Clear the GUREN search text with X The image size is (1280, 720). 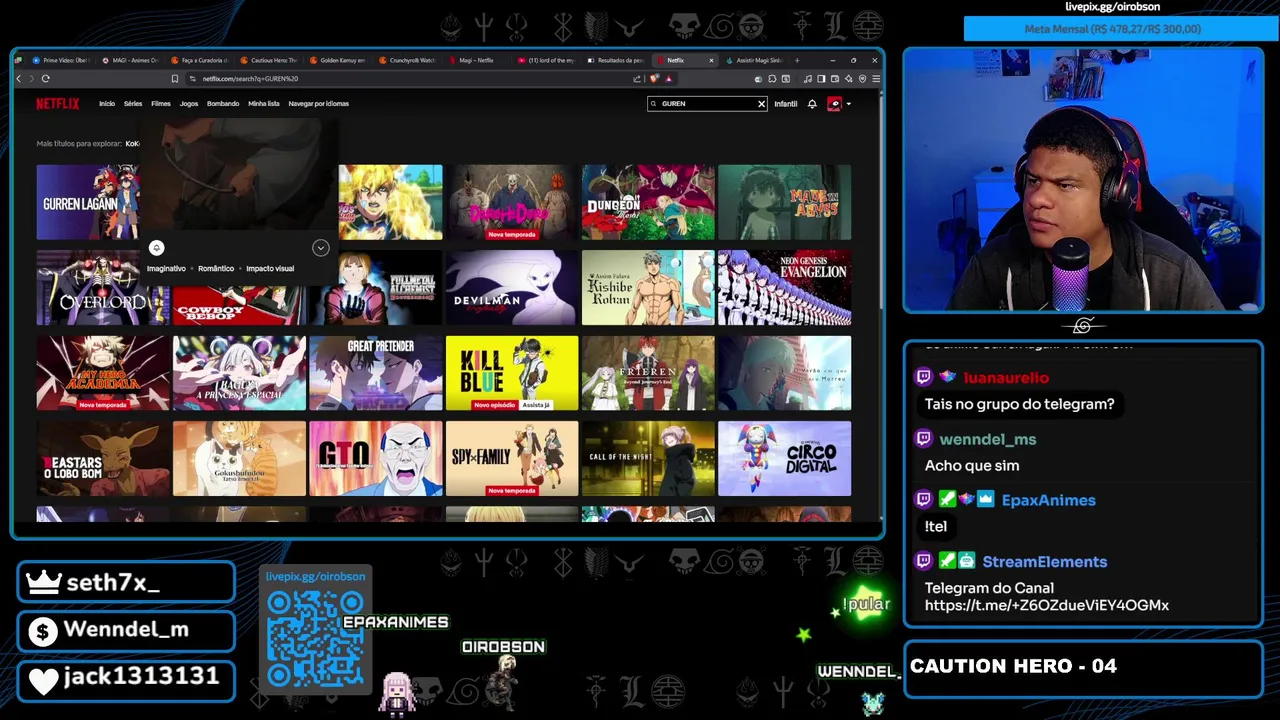click(x=761, y=104)
